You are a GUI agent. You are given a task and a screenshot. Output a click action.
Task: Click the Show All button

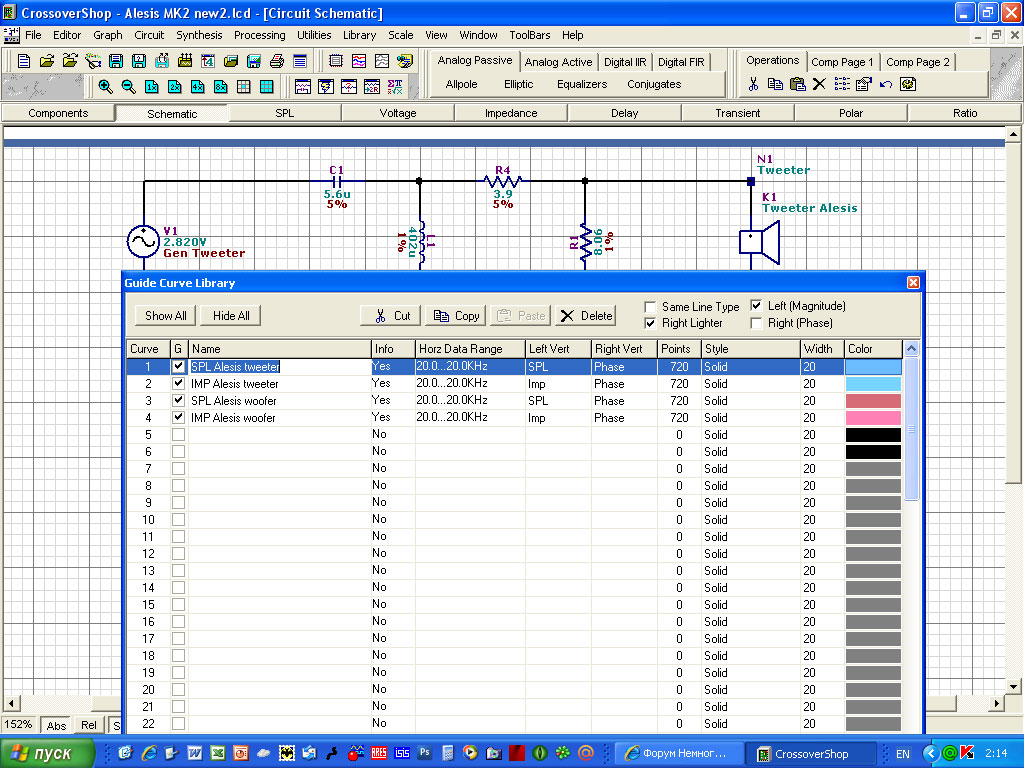tap(165, 315)
